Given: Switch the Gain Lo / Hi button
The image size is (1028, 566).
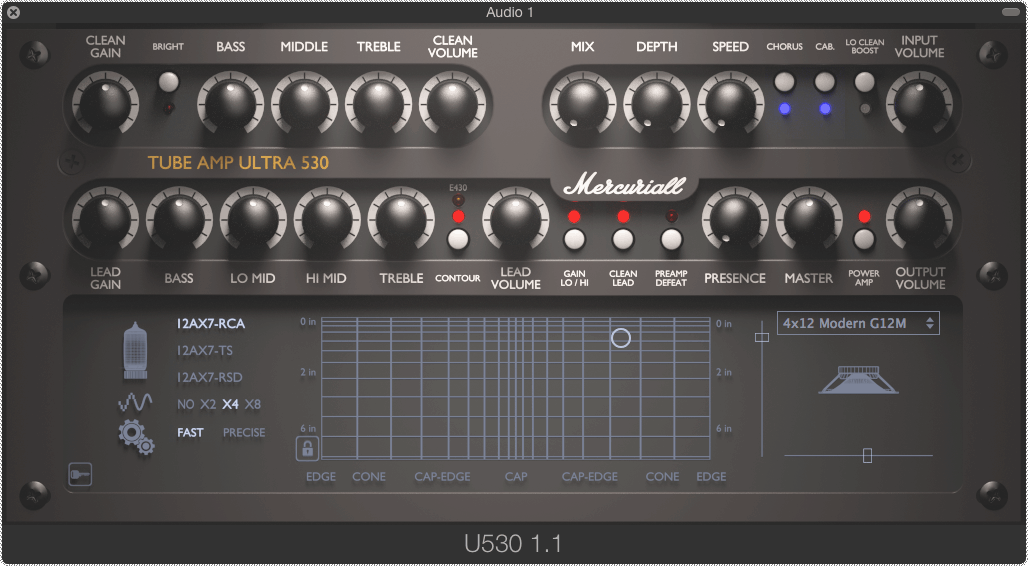Looking at the screenshot, I should coord(574,239).
